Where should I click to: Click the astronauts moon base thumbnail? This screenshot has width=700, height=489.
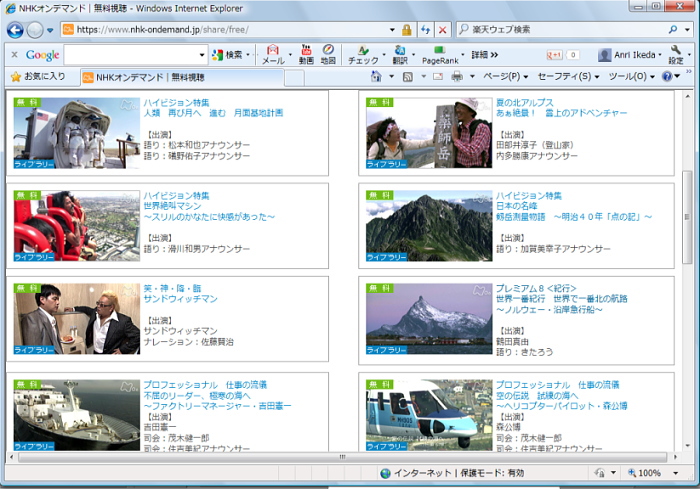pos(77,133)
